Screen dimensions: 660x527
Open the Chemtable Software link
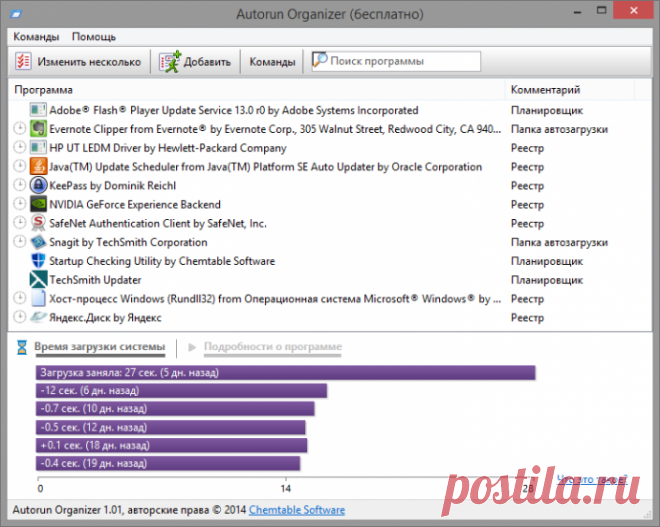pyautogui.click(x=297, y=510)
